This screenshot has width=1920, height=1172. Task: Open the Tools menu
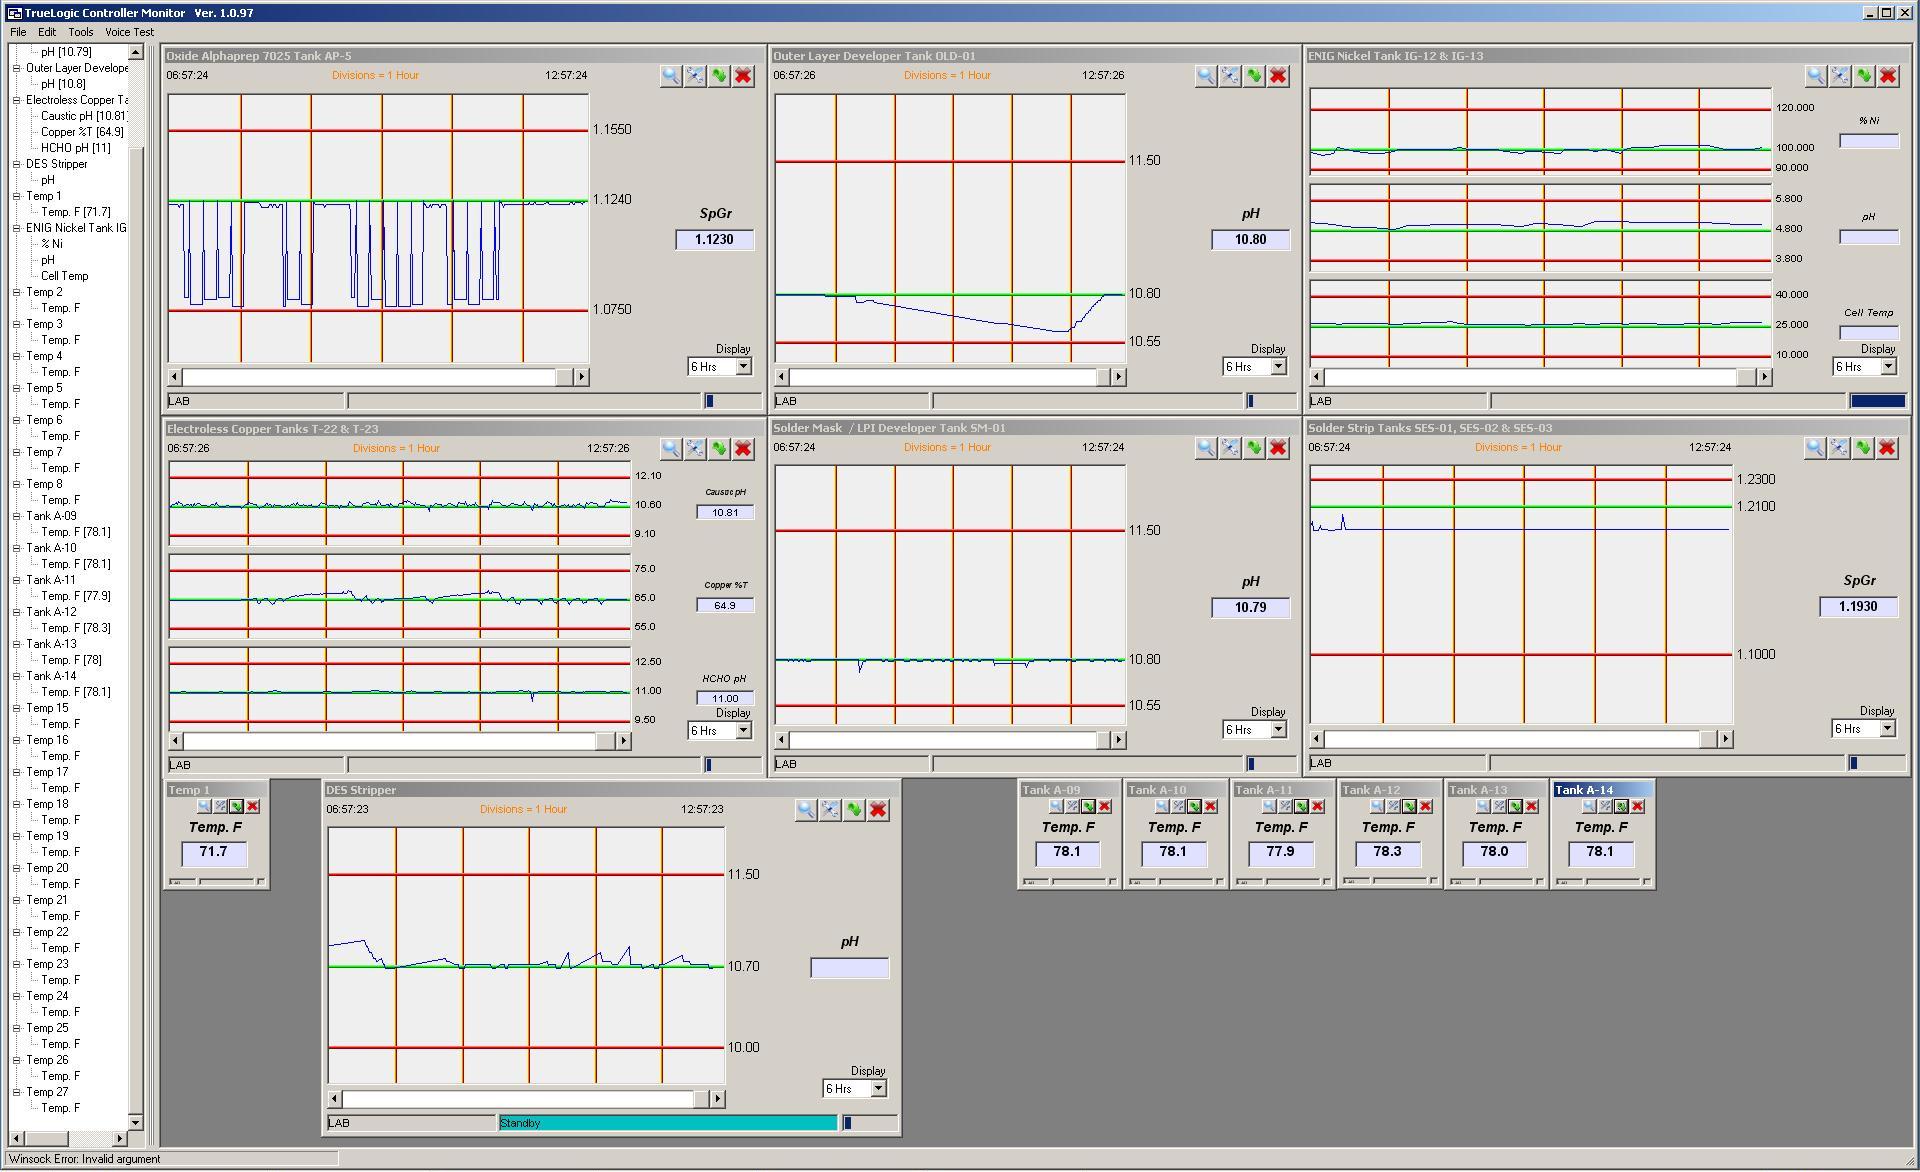coord(81,32)
